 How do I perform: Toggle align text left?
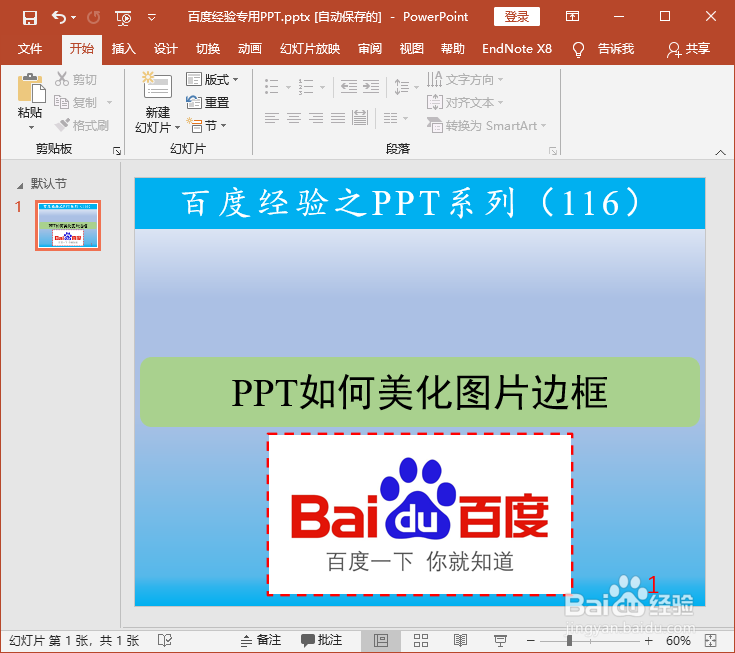click(272, 117)
